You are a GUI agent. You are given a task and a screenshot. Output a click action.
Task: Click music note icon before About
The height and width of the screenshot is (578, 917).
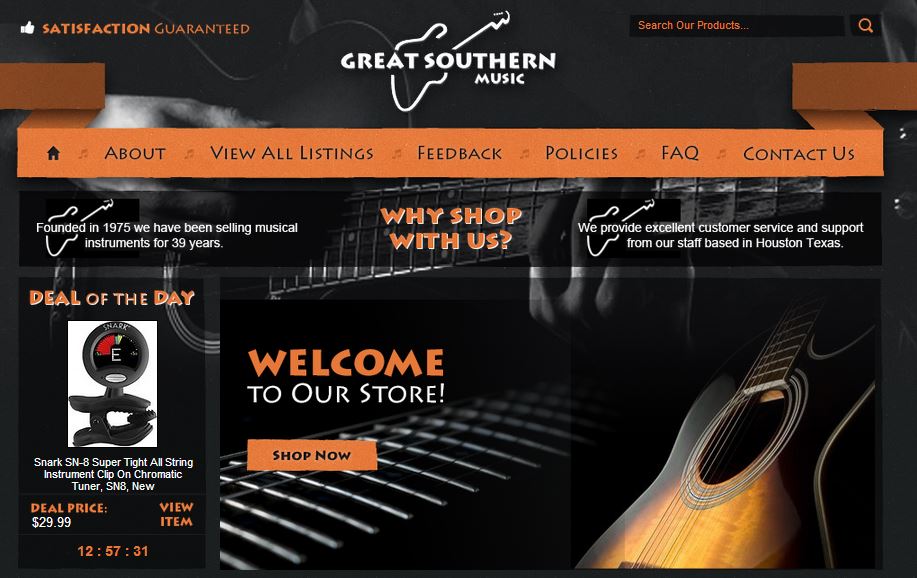[x=84, y=153]
